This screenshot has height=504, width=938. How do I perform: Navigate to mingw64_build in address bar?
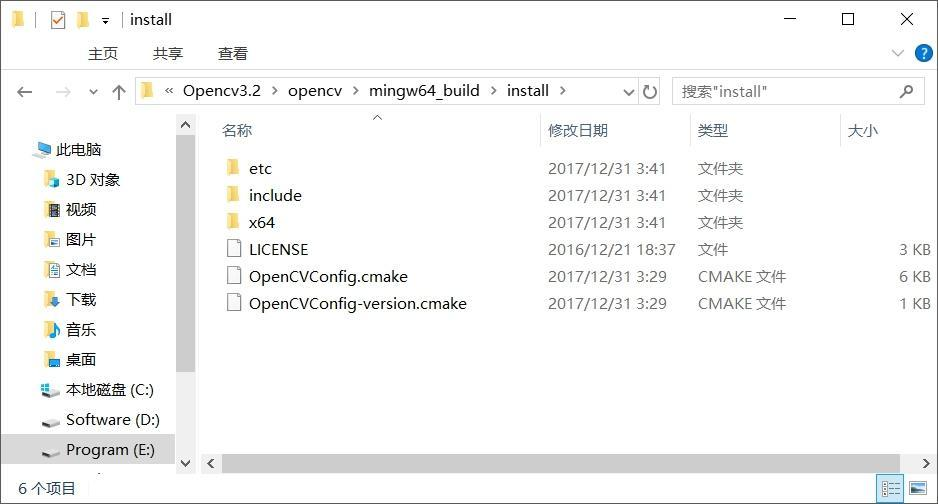(x=424, y=91)
